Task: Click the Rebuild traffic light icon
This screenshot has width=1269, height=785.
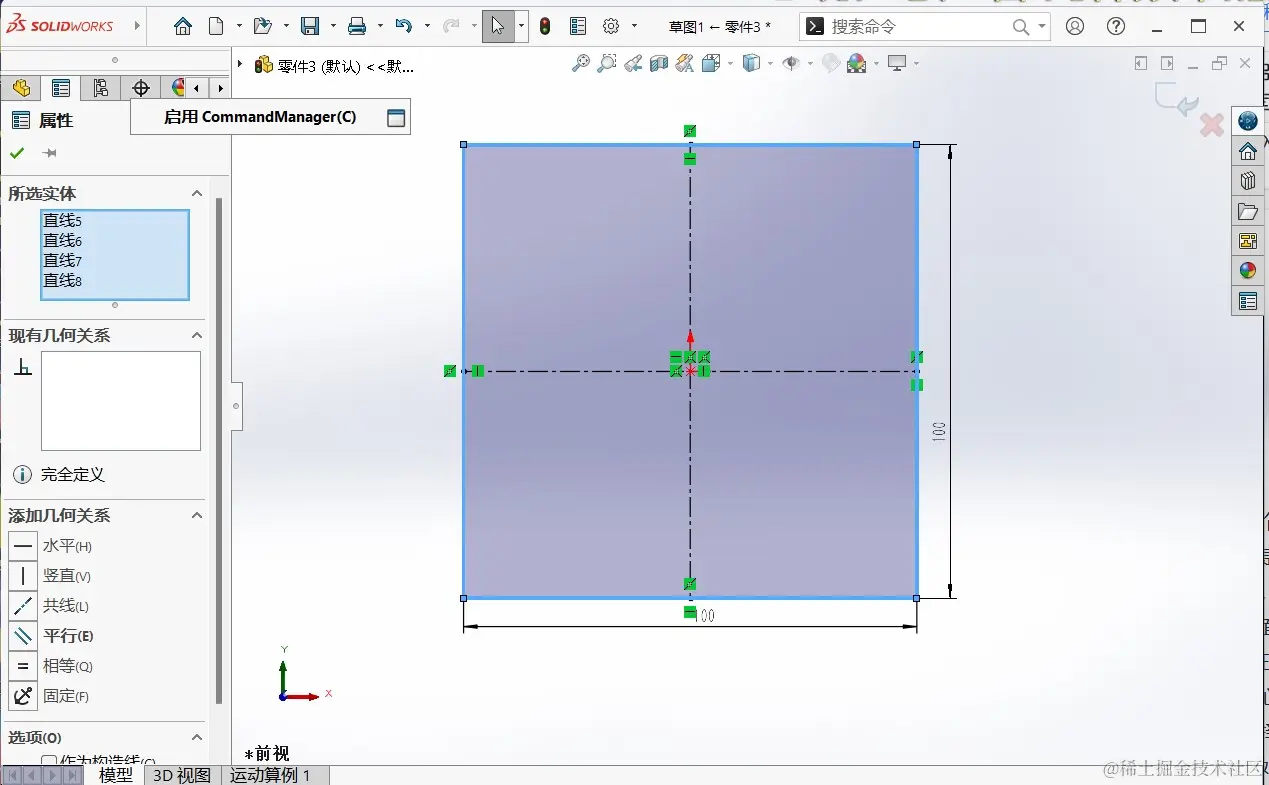Action: (x=545, y=27)
